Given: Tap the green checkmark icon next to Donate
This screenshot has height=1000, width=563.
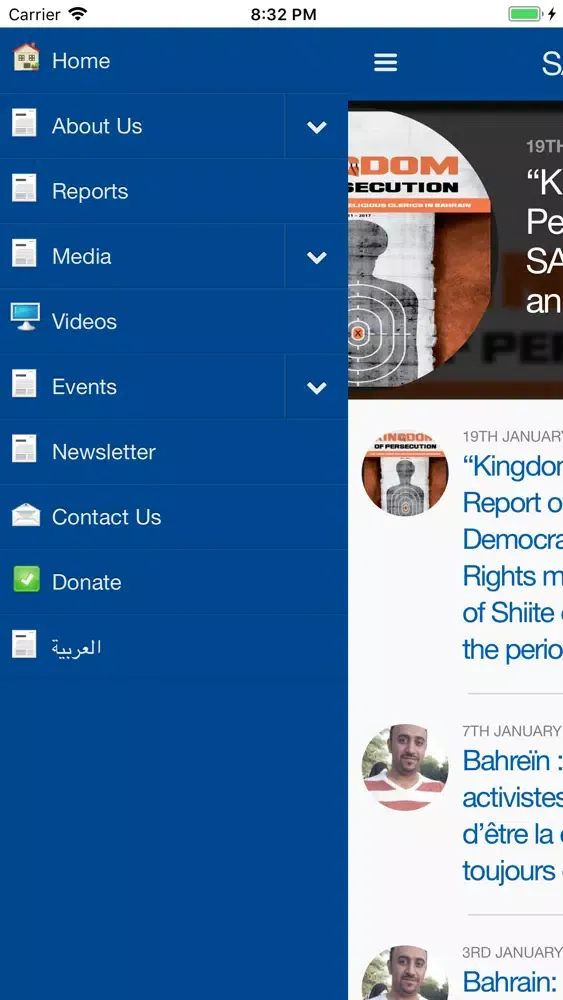Looking at the screenshot, I should coord(26,579).
